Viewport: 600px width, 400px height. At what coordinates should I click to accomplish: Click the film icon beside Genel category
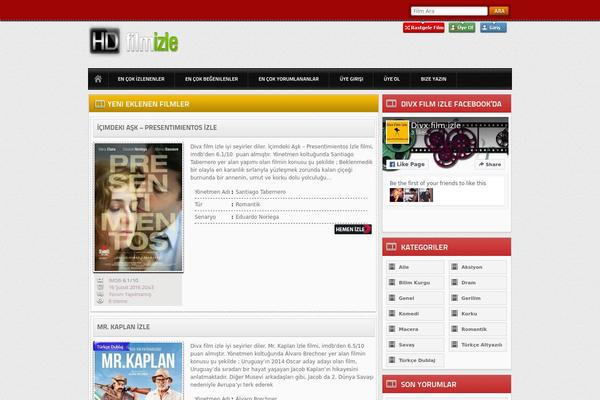392,298
